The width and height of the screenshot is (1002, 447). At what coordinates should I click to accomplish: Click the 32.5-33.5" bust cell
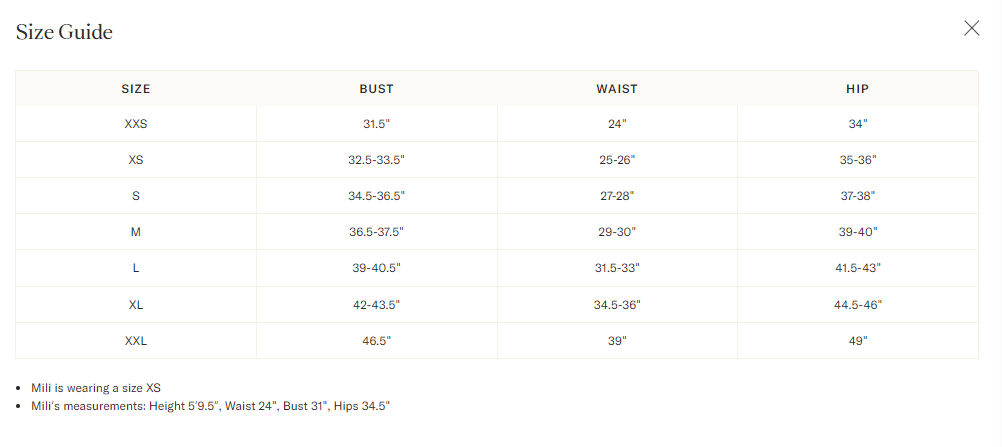[x=376, y=160]
